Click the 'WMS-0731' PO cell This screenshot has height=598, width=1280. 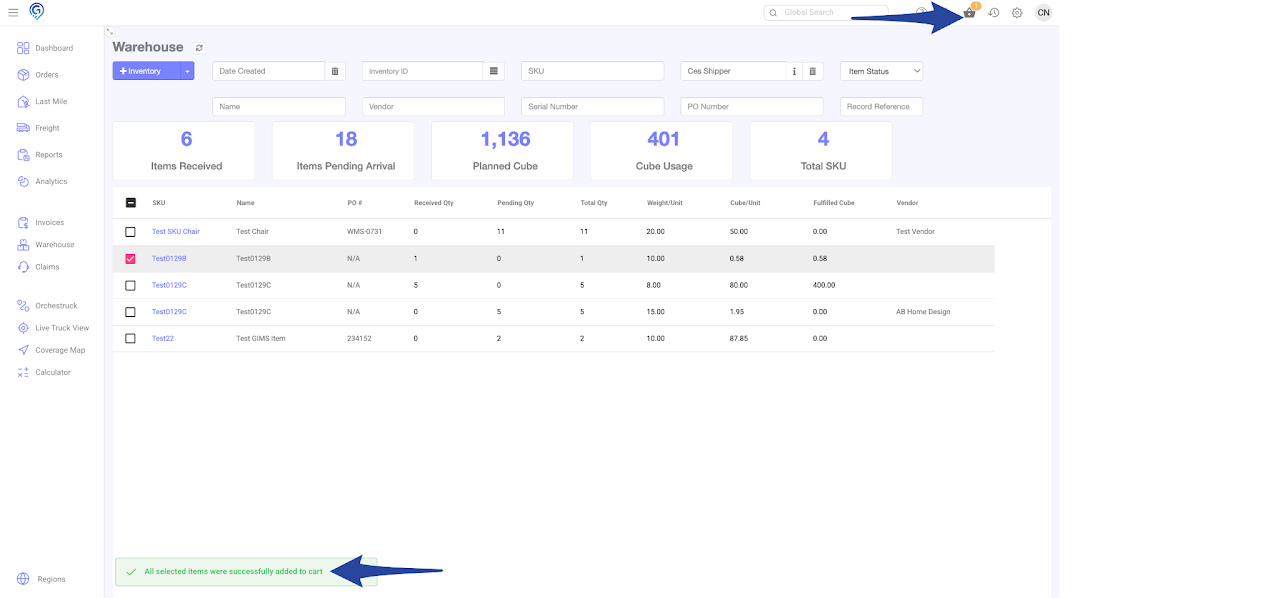(365, 232)
